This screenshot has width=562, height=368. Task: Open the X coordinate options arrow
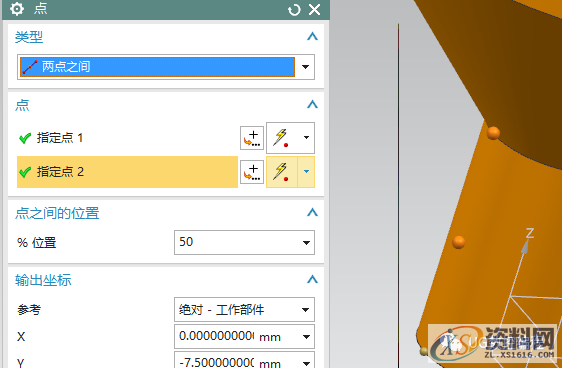306,337
